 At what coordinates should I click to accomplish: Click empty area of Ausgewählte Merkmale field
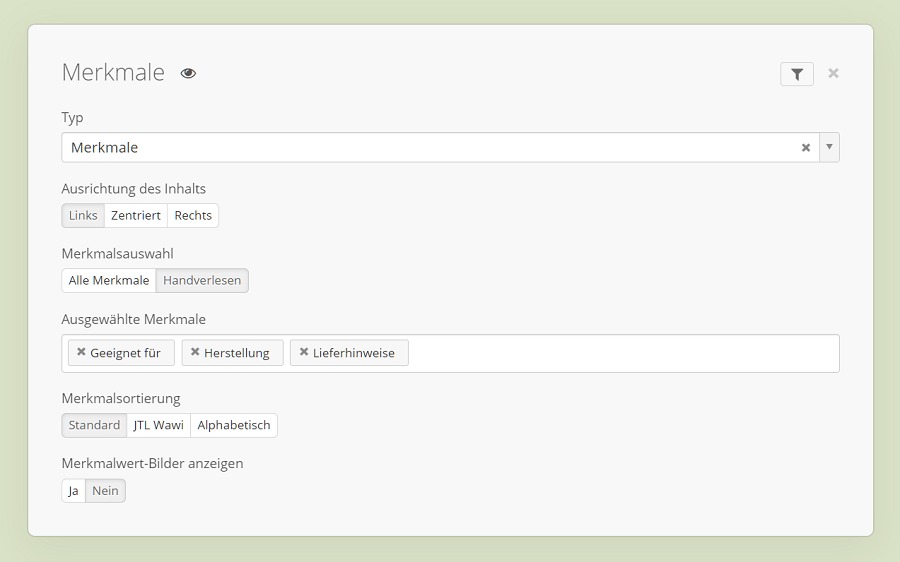(x=620, y=353)
